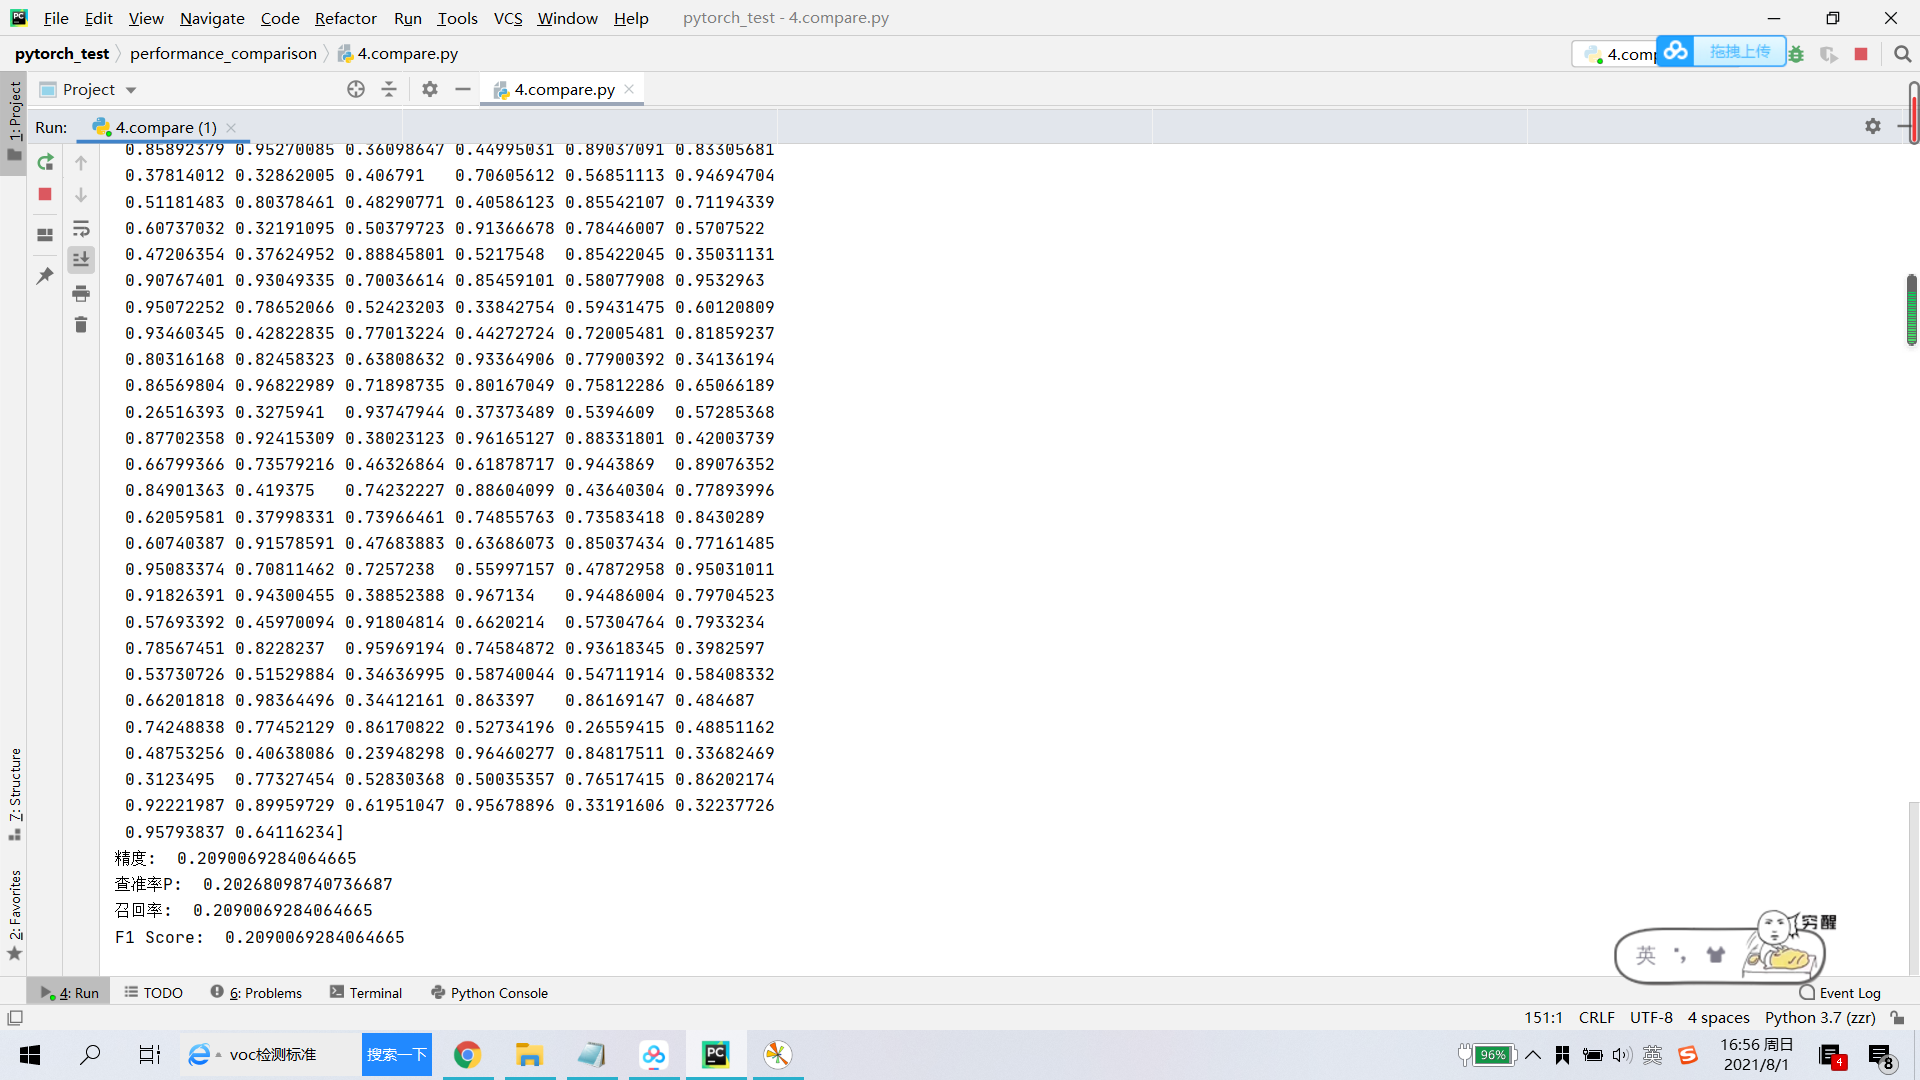Stop the running process in Run panel
The height and width of the screenshot is (1080, 1920).
click(45, 194)
